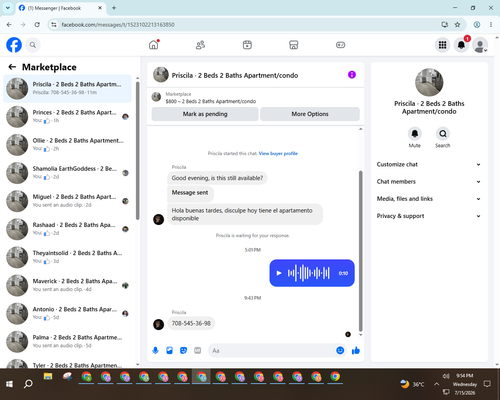
Task: Open Priscila conversation in the chat list
Action: pyautogui.click(x=67, y=89)
